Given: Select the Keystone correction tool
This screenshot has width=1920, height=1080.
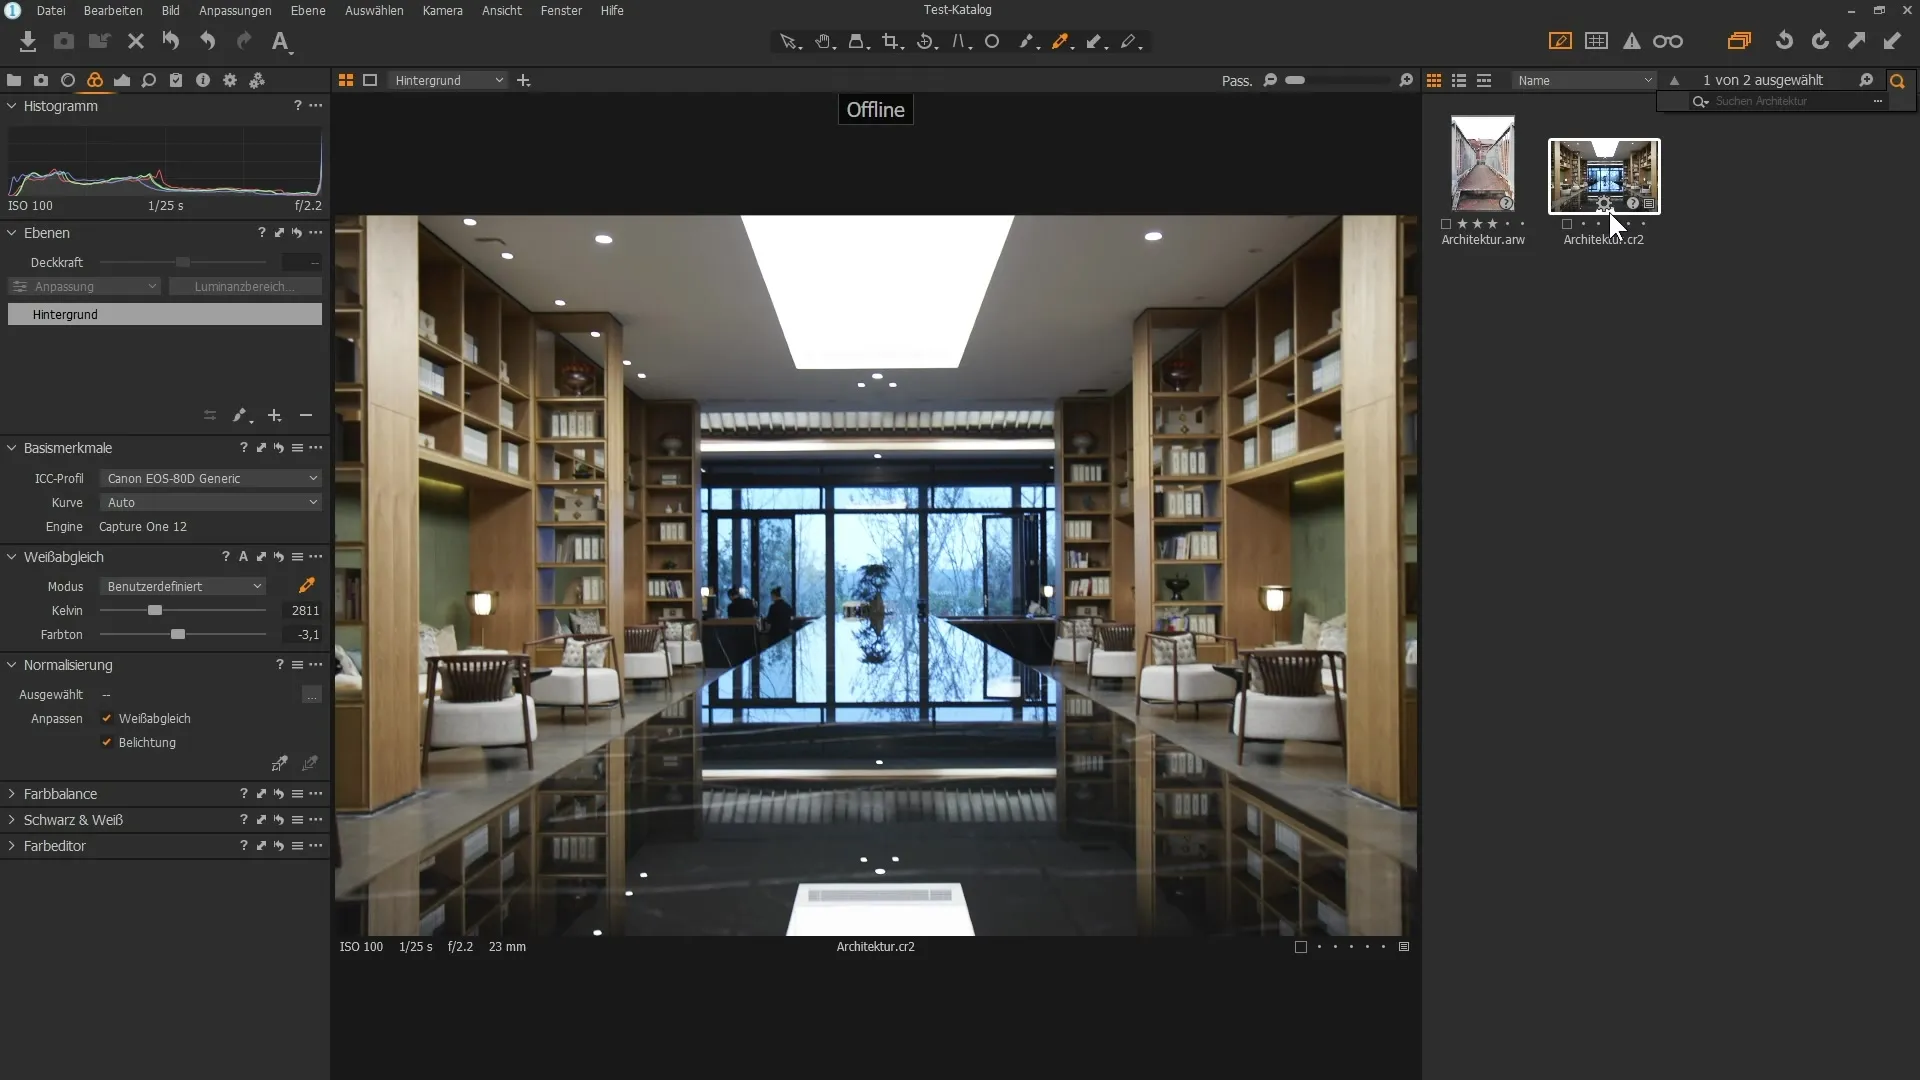Looking at the screenshot, I should [960, 42].
